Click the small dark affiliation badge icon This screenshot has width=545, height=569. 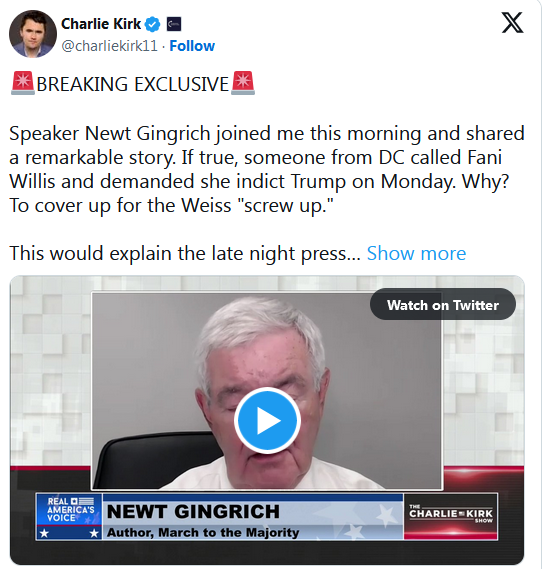tap(174, 24)
